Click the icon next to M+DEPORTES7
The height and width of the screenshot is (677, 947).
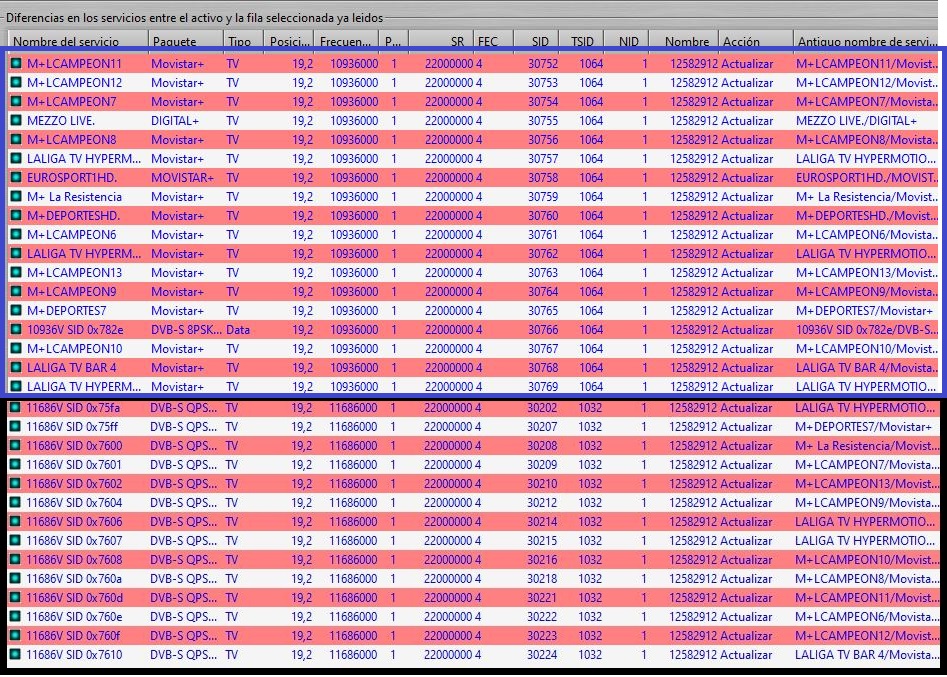(x=16, y=310)
